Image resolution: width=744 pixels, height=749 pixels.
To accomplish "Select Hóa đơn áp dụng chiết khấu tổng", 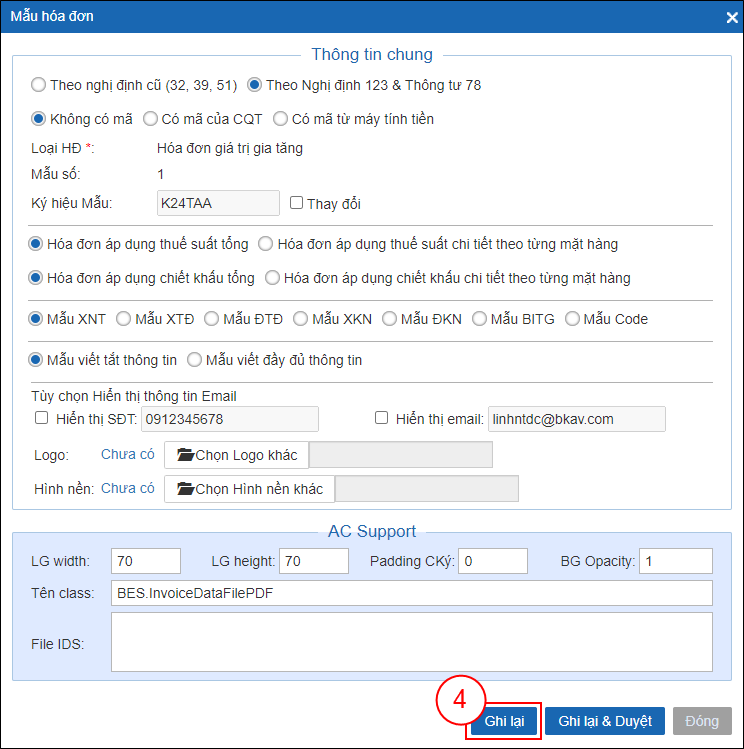I will [x=35, y=278].
